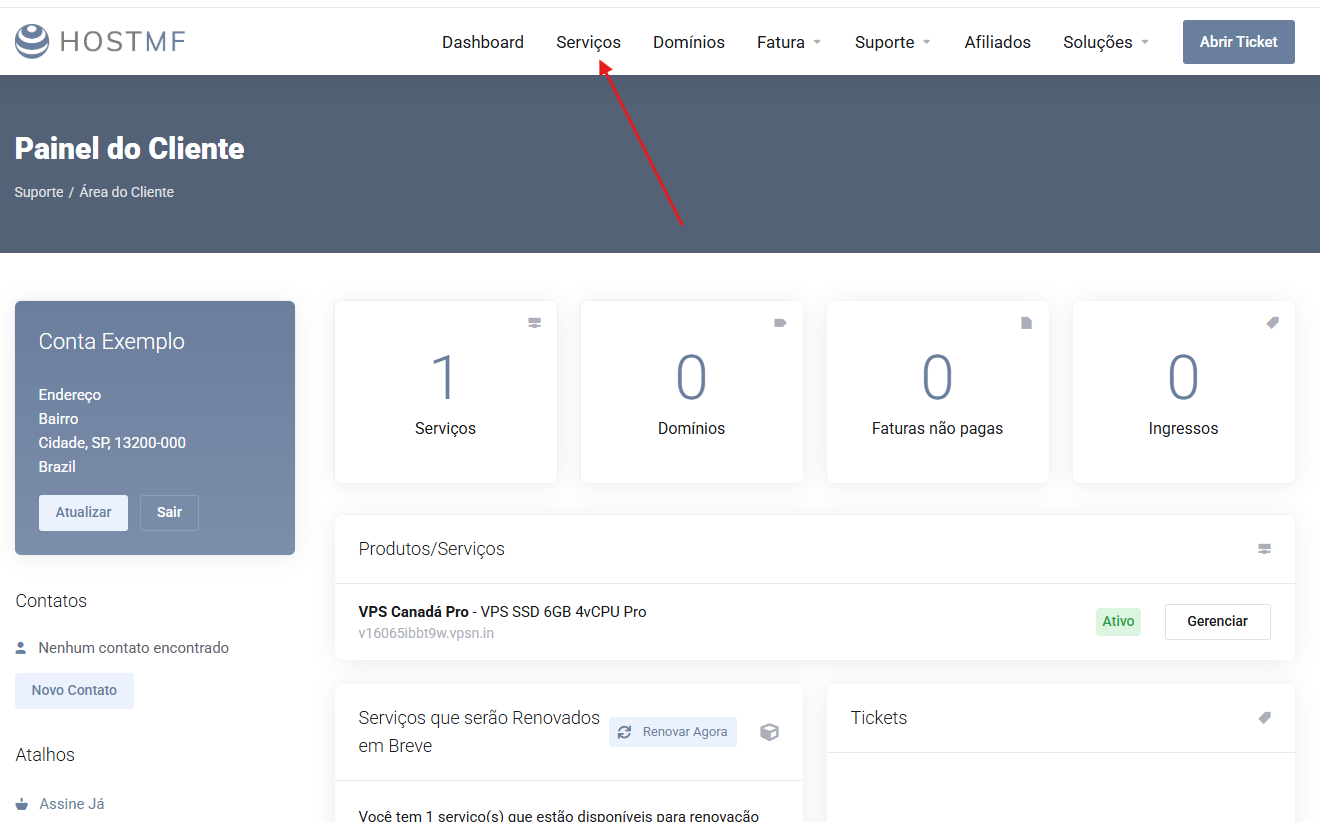The height and width of the screenshot is (822, 1320).
Task: Click the Produtos/Serviços panel header icon
Action: pyautogui.click(x=1264, y=549)
